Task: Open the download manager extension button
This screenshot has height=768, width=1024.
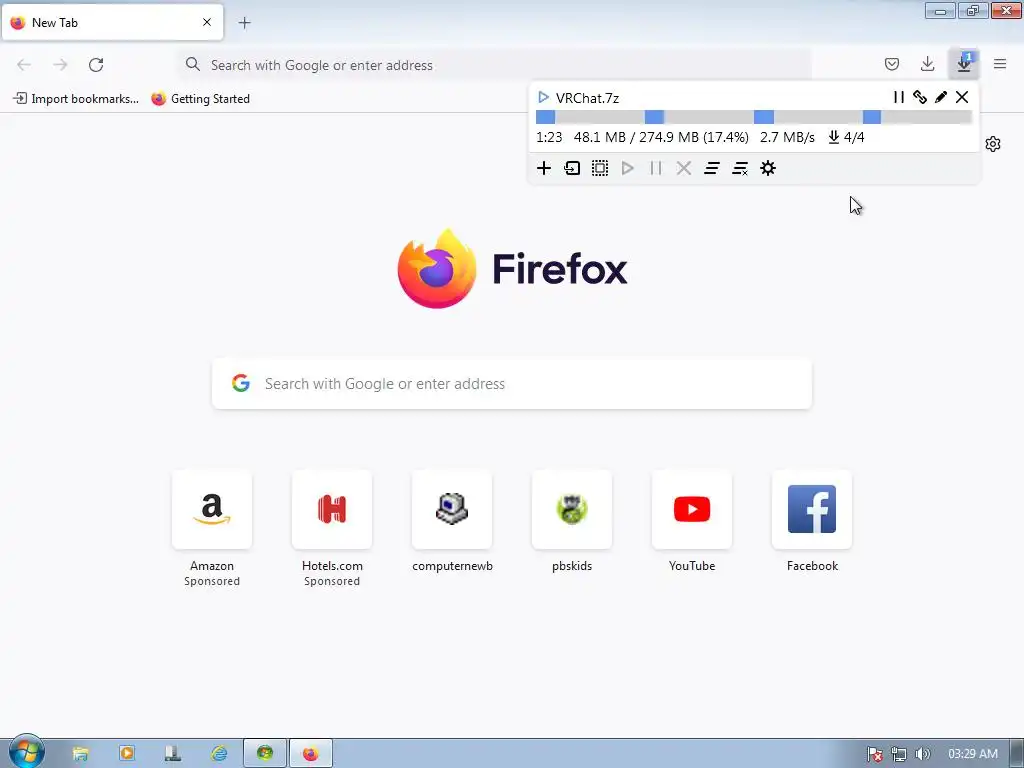Action: pos(964,64)
